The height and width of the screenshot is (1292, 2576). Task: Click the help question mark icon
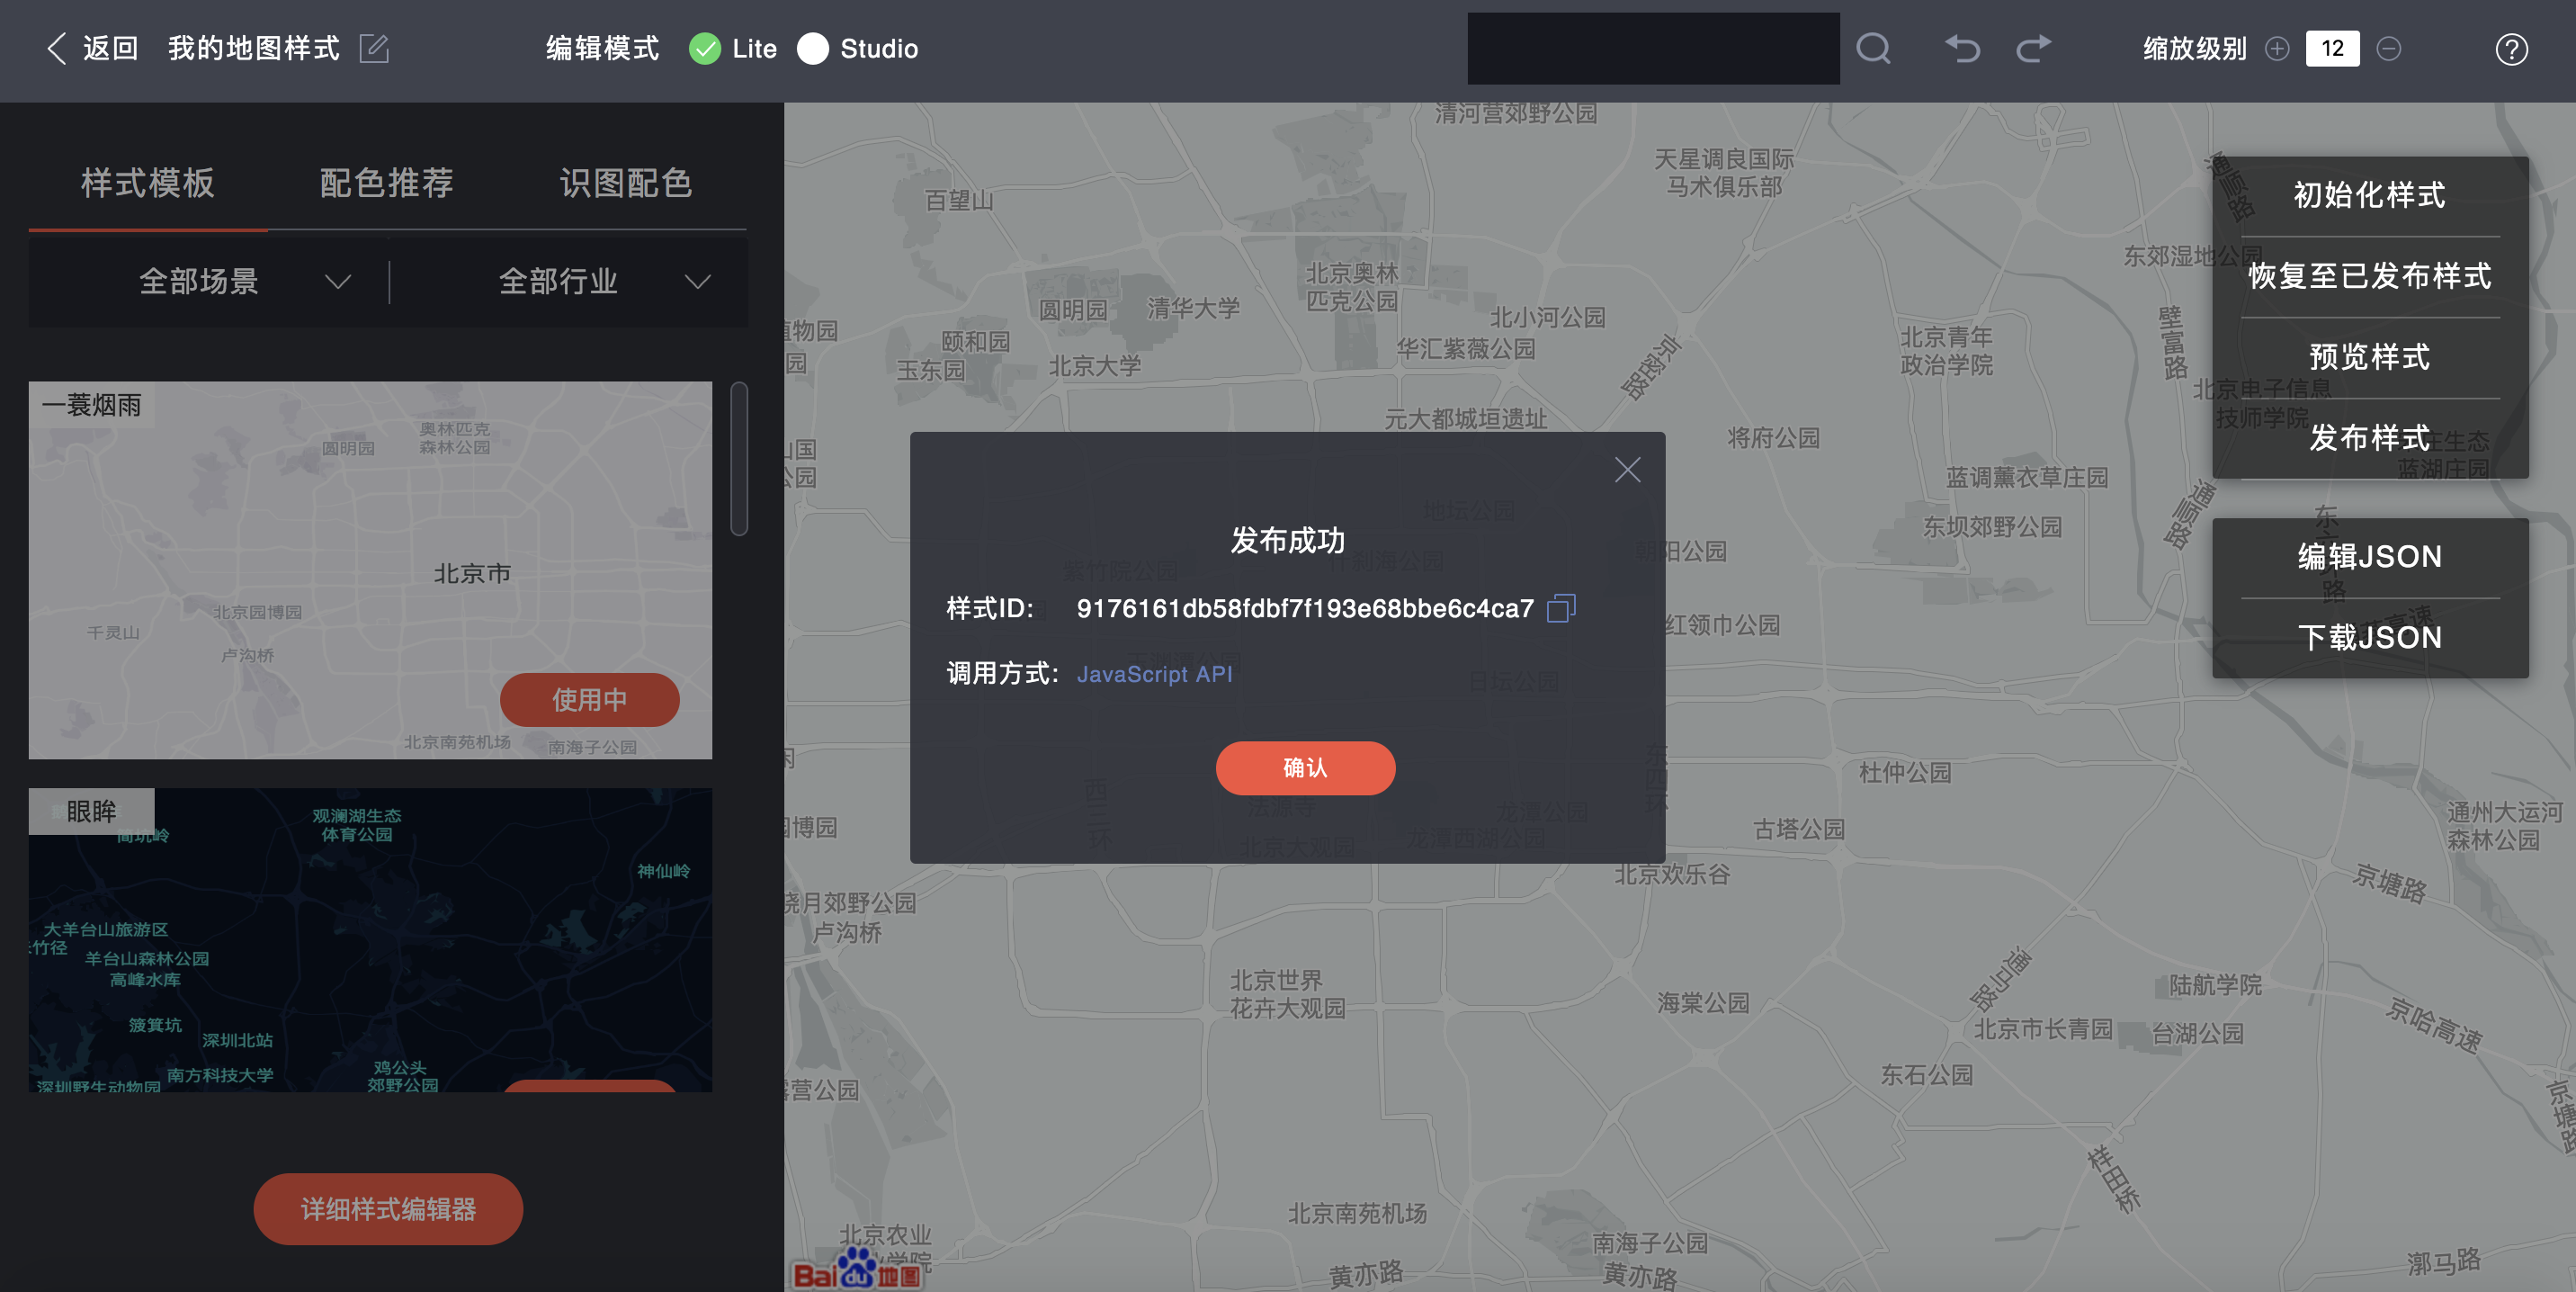(x=2511, y=49)
